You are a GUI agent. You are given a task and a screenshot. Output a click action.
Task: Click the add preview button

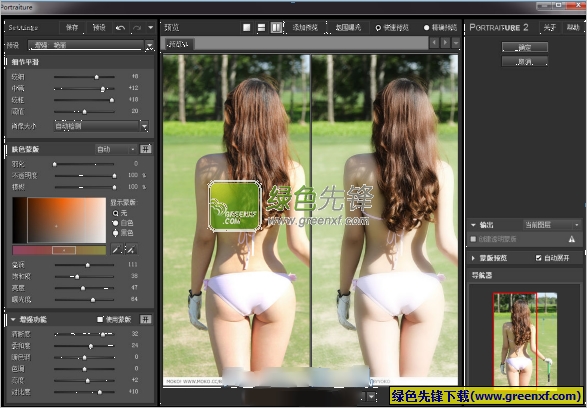click(305, 28)
